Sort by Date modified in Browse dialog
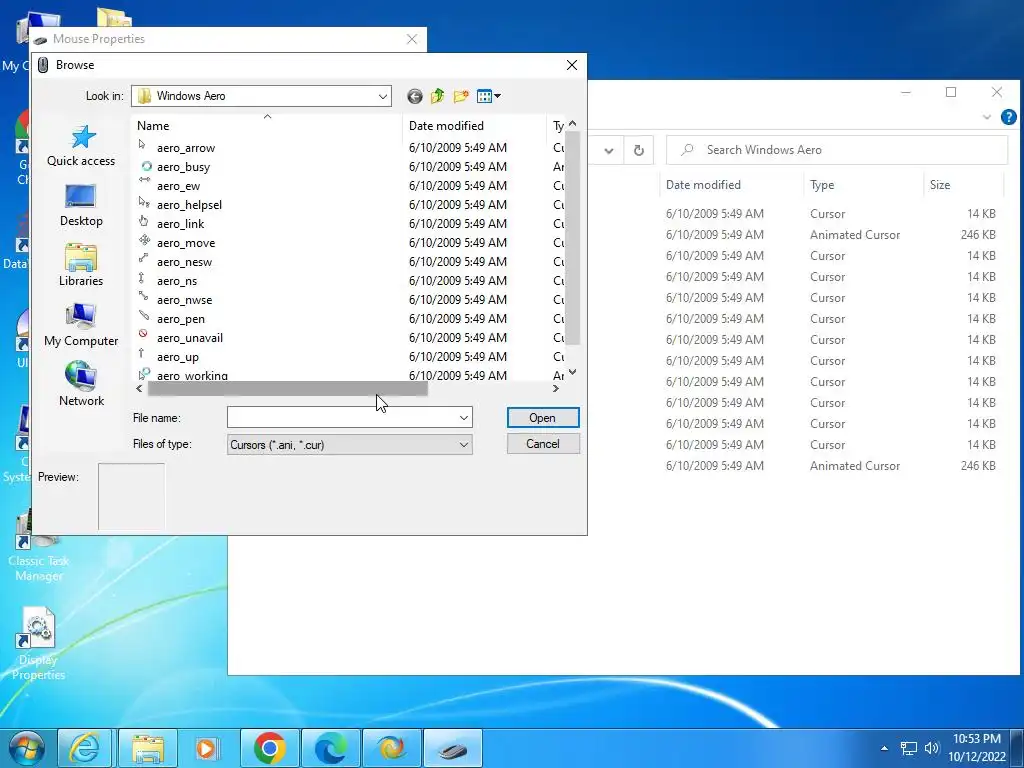1024x768 pixels. (474, 126)
